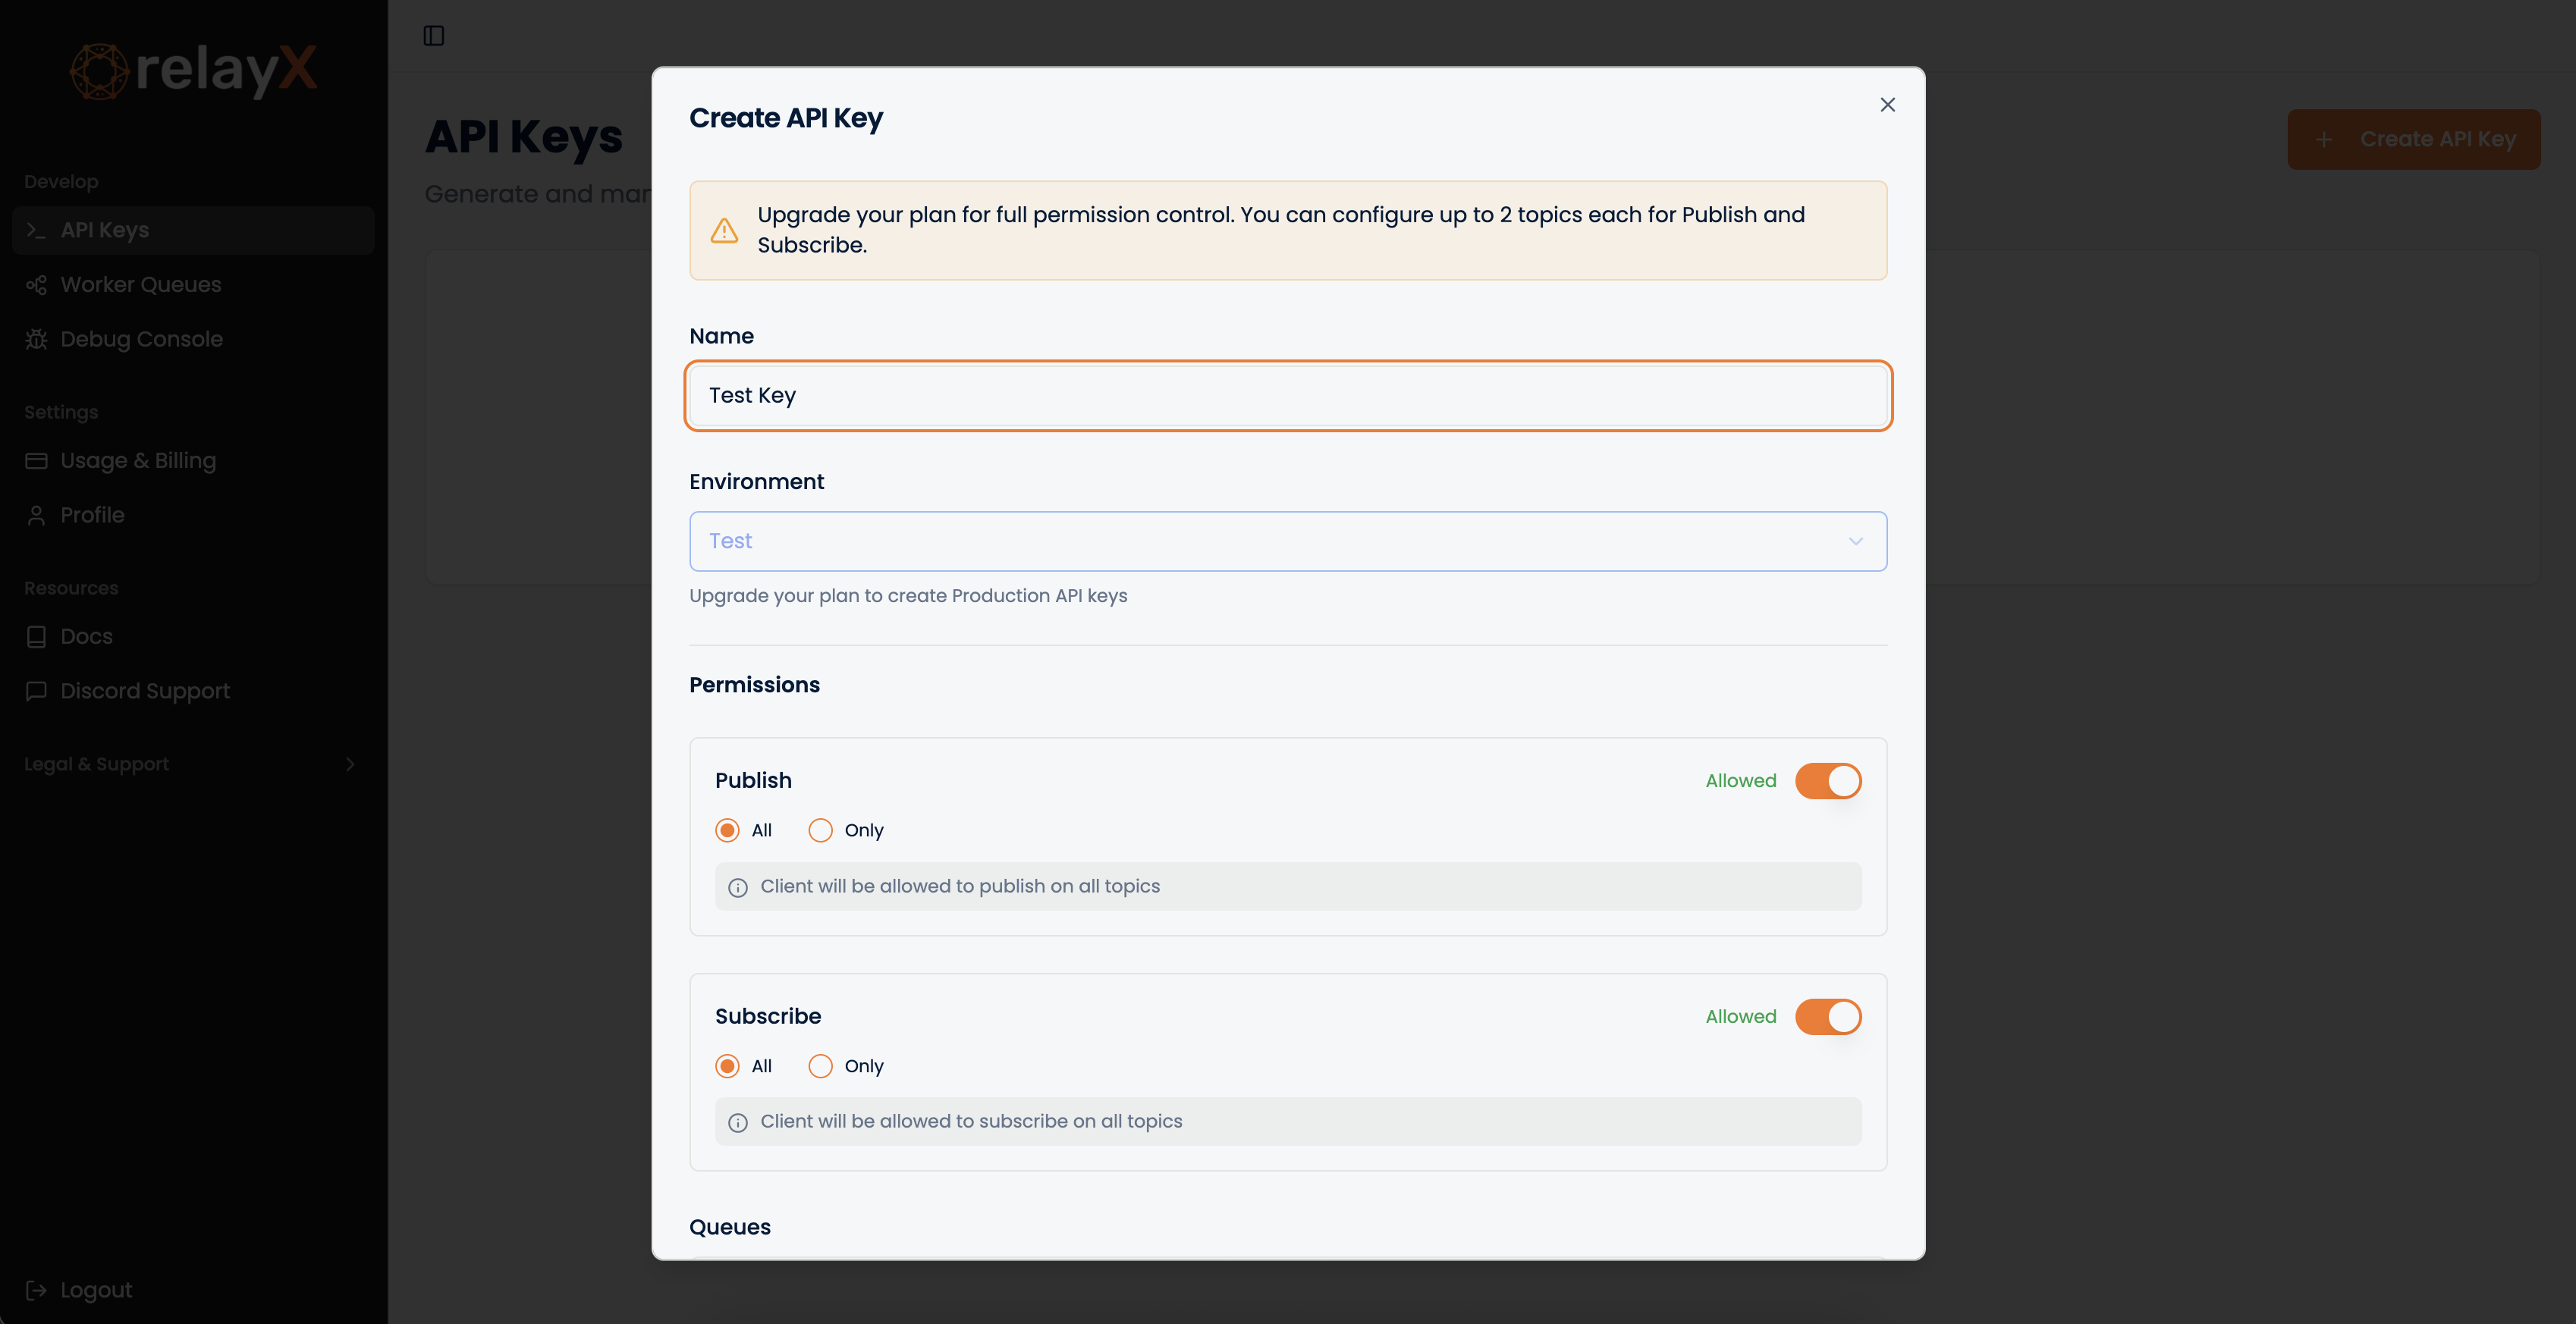The image size is (2576, 1324).
Task: Open Docs from the sidebar
Action: point(86,637)
